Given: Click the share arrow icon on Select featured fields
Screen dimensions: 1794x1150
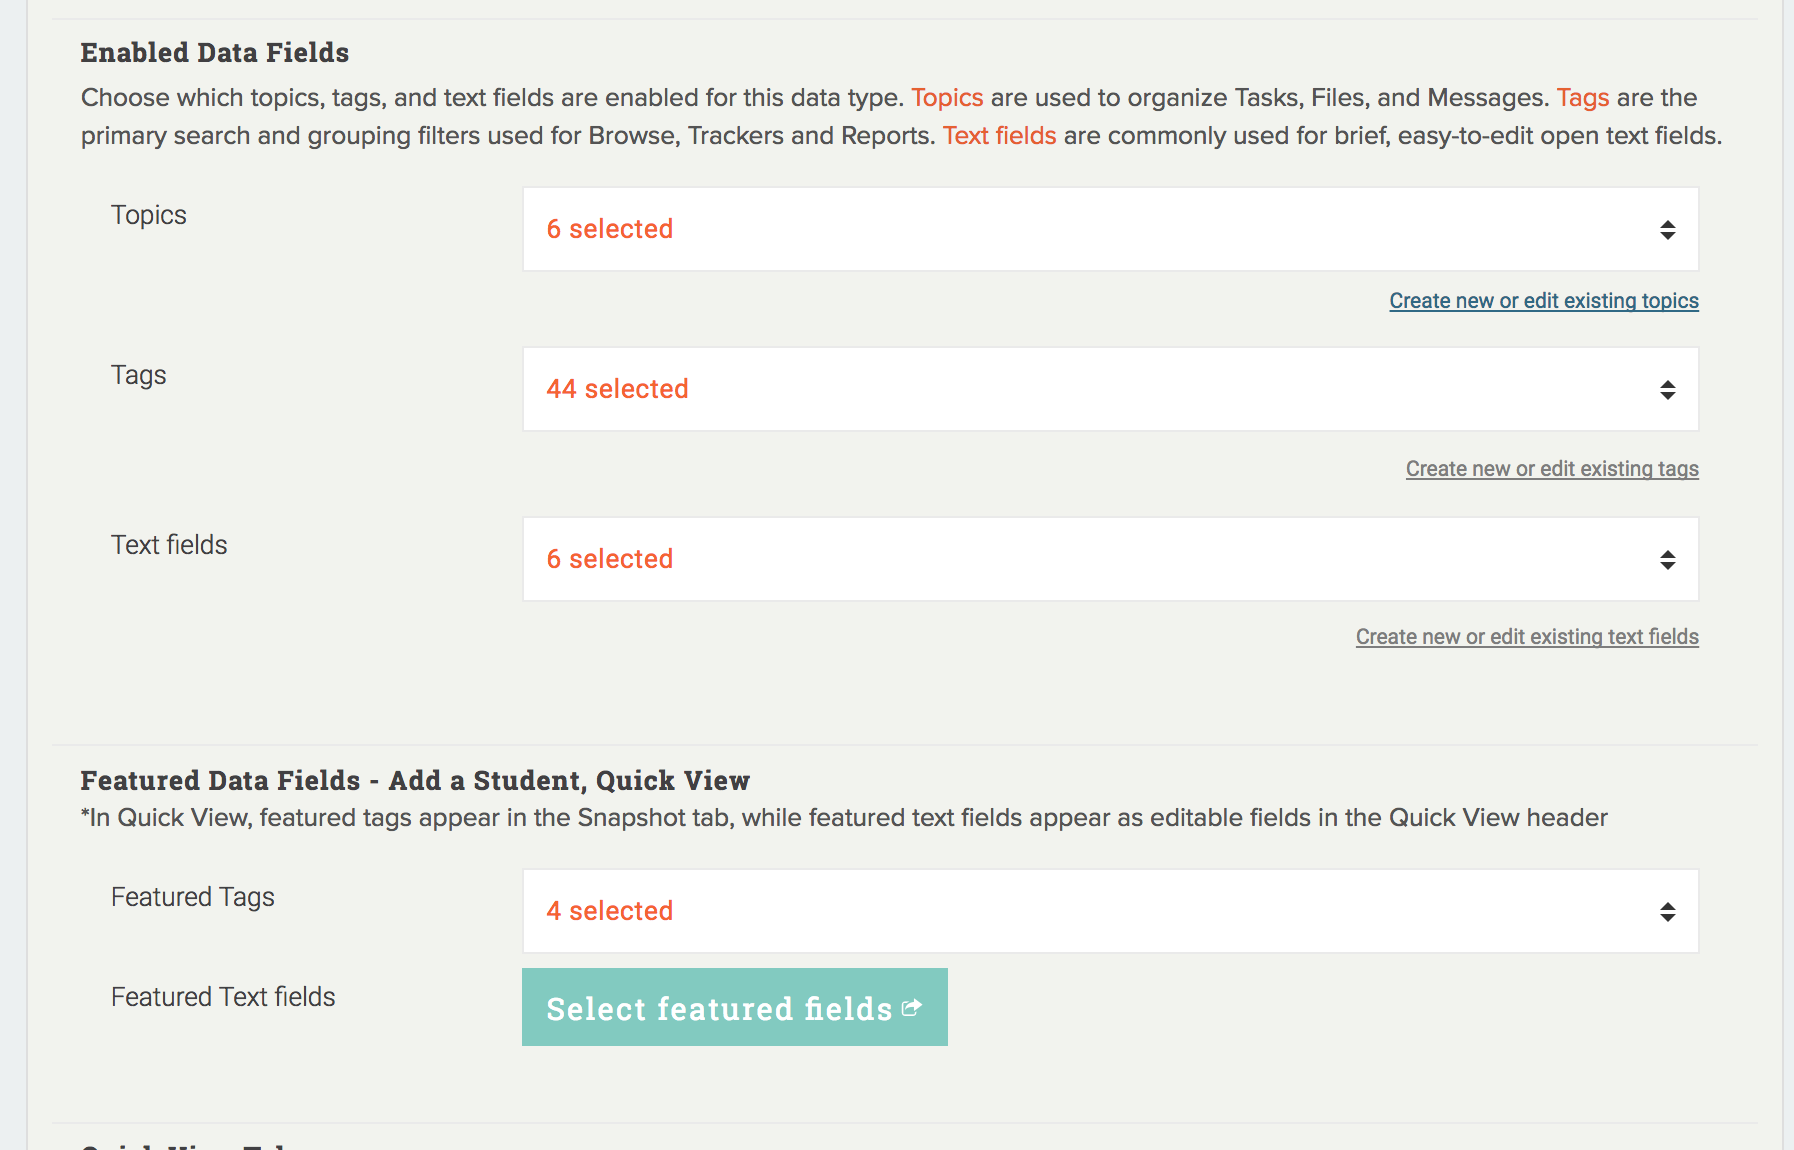Looking at the screenshot, I should tap(911, 1008).
